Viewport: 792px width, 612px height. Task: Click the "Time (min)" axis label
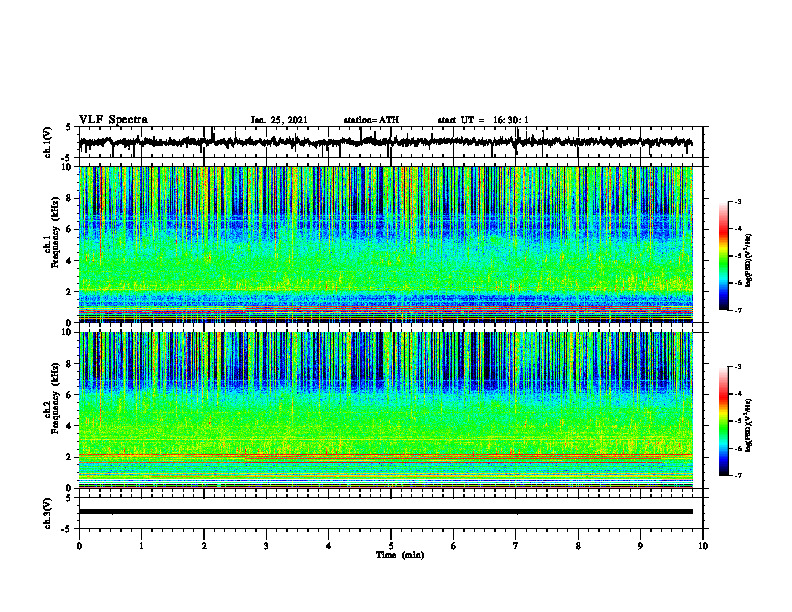click(400, 555)
